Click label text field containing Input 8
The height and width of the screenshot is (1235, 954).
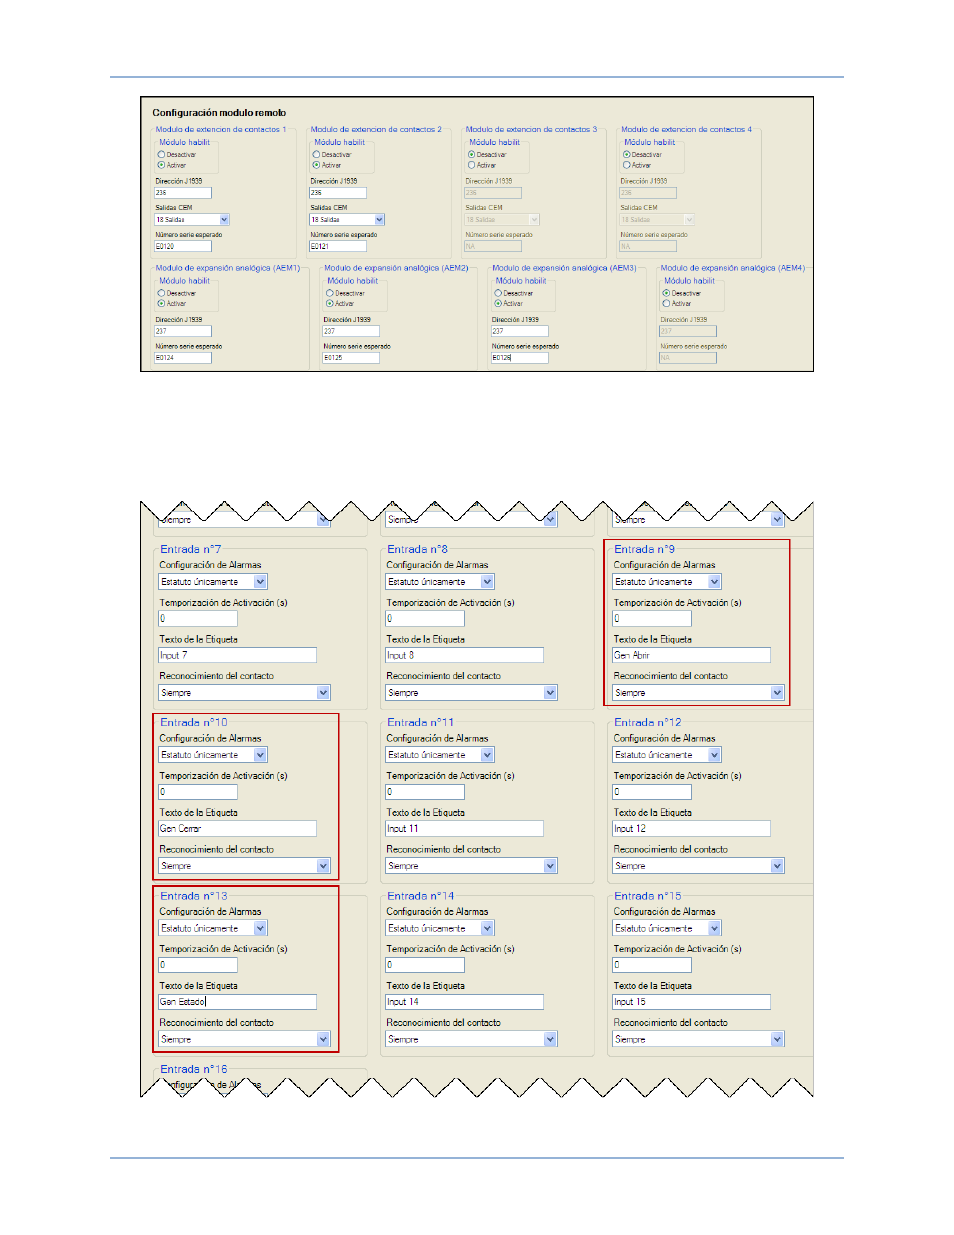pos(465,655)
